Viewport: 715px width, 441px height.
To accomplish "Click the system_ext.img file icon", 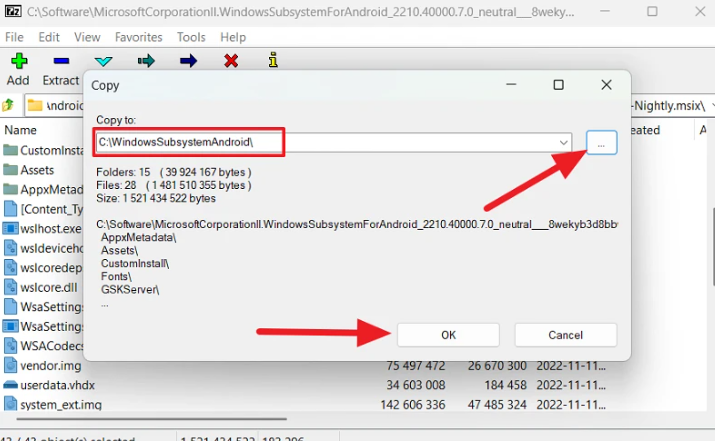I will 10,404.
